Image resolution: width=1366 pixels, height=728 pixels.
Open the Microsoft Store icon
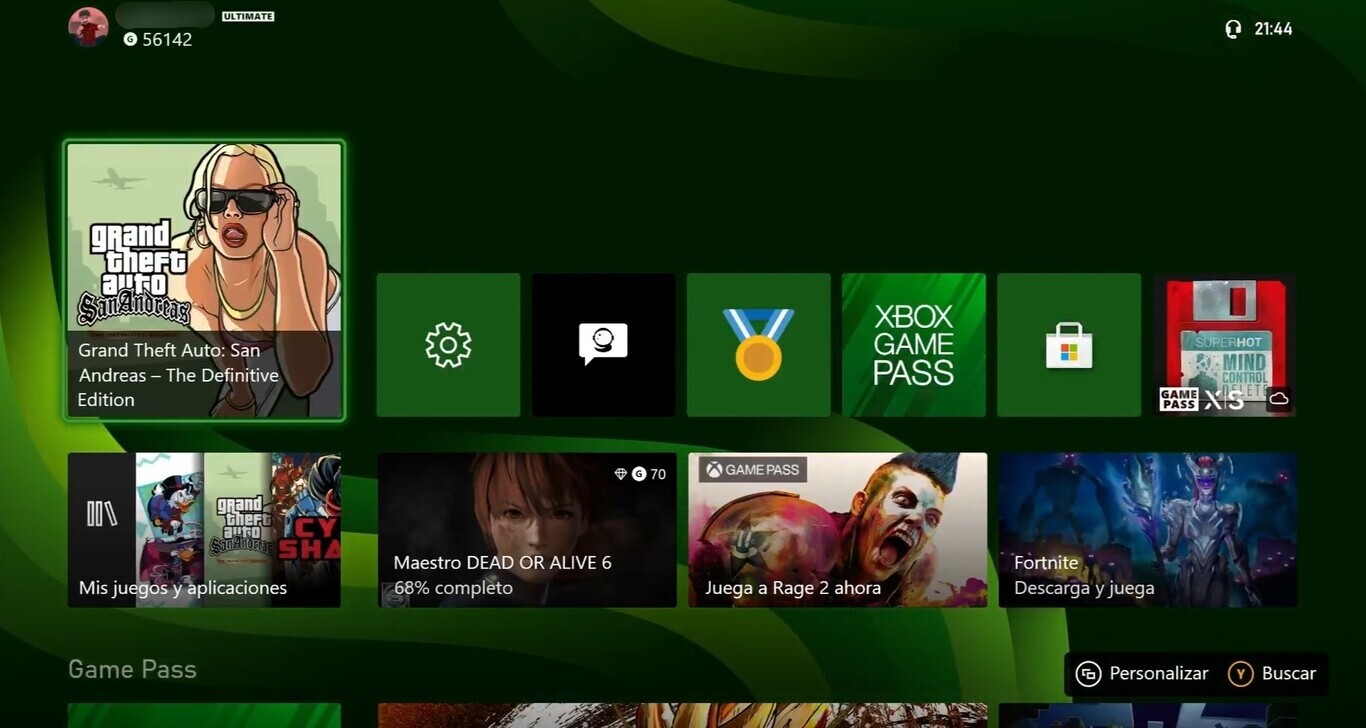point(1068,344)
